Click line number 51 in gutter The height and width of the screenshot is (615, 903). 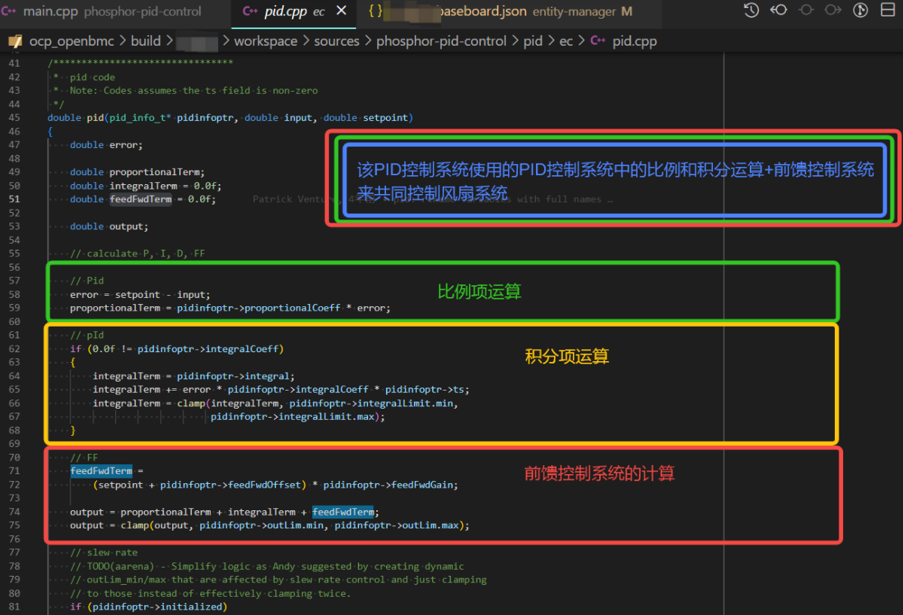pos(14,199)
